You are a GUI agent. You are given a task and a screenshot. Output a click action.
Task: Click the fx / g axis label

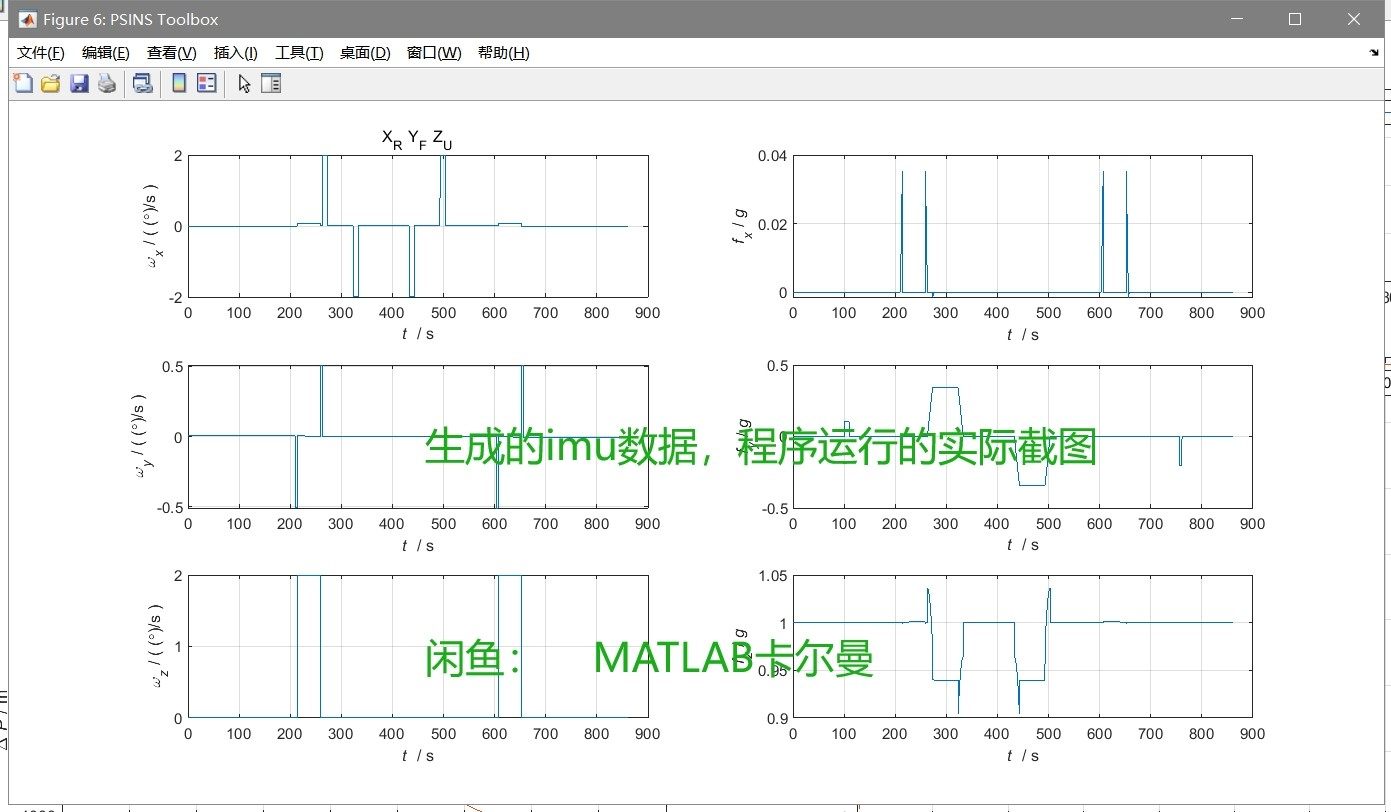(742, 227)
